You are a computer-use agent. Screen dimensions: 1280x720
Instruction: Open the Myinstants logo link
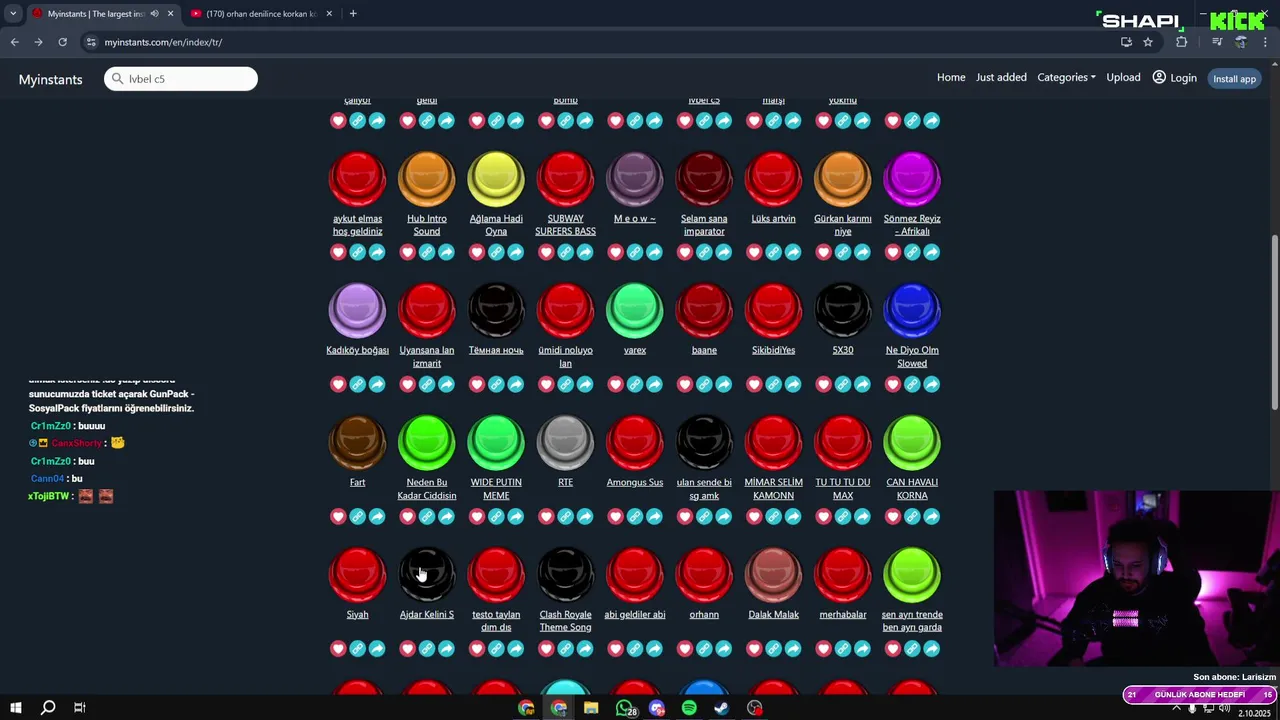[50, 79]
